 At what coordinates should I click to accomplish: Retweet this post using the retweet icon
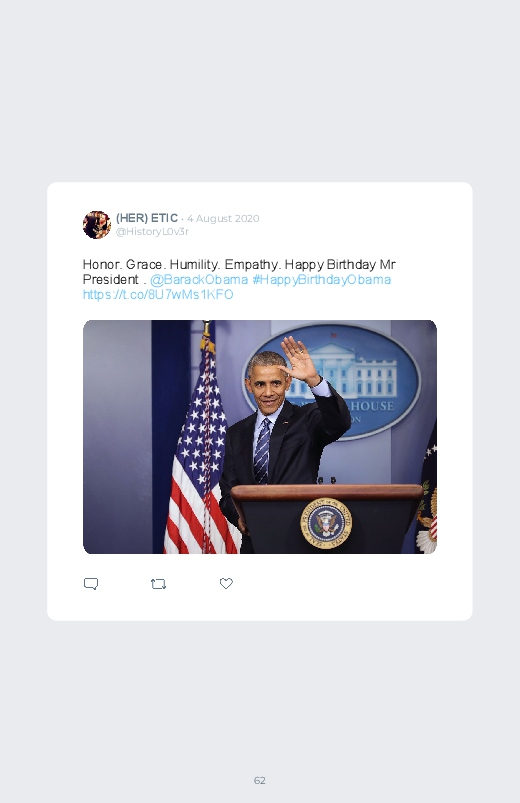coord(158,584)
